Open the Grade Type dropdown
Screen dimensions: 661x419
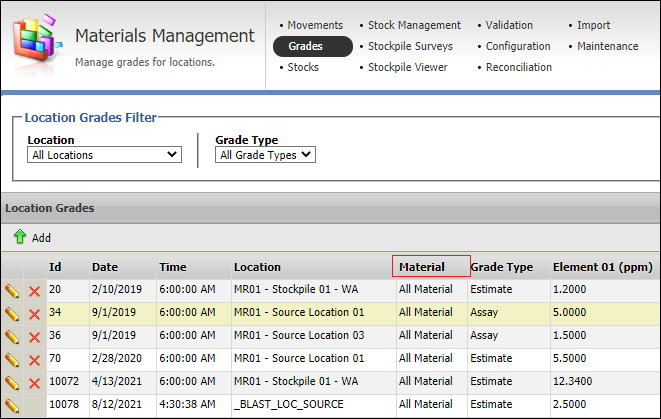(265, 155)
